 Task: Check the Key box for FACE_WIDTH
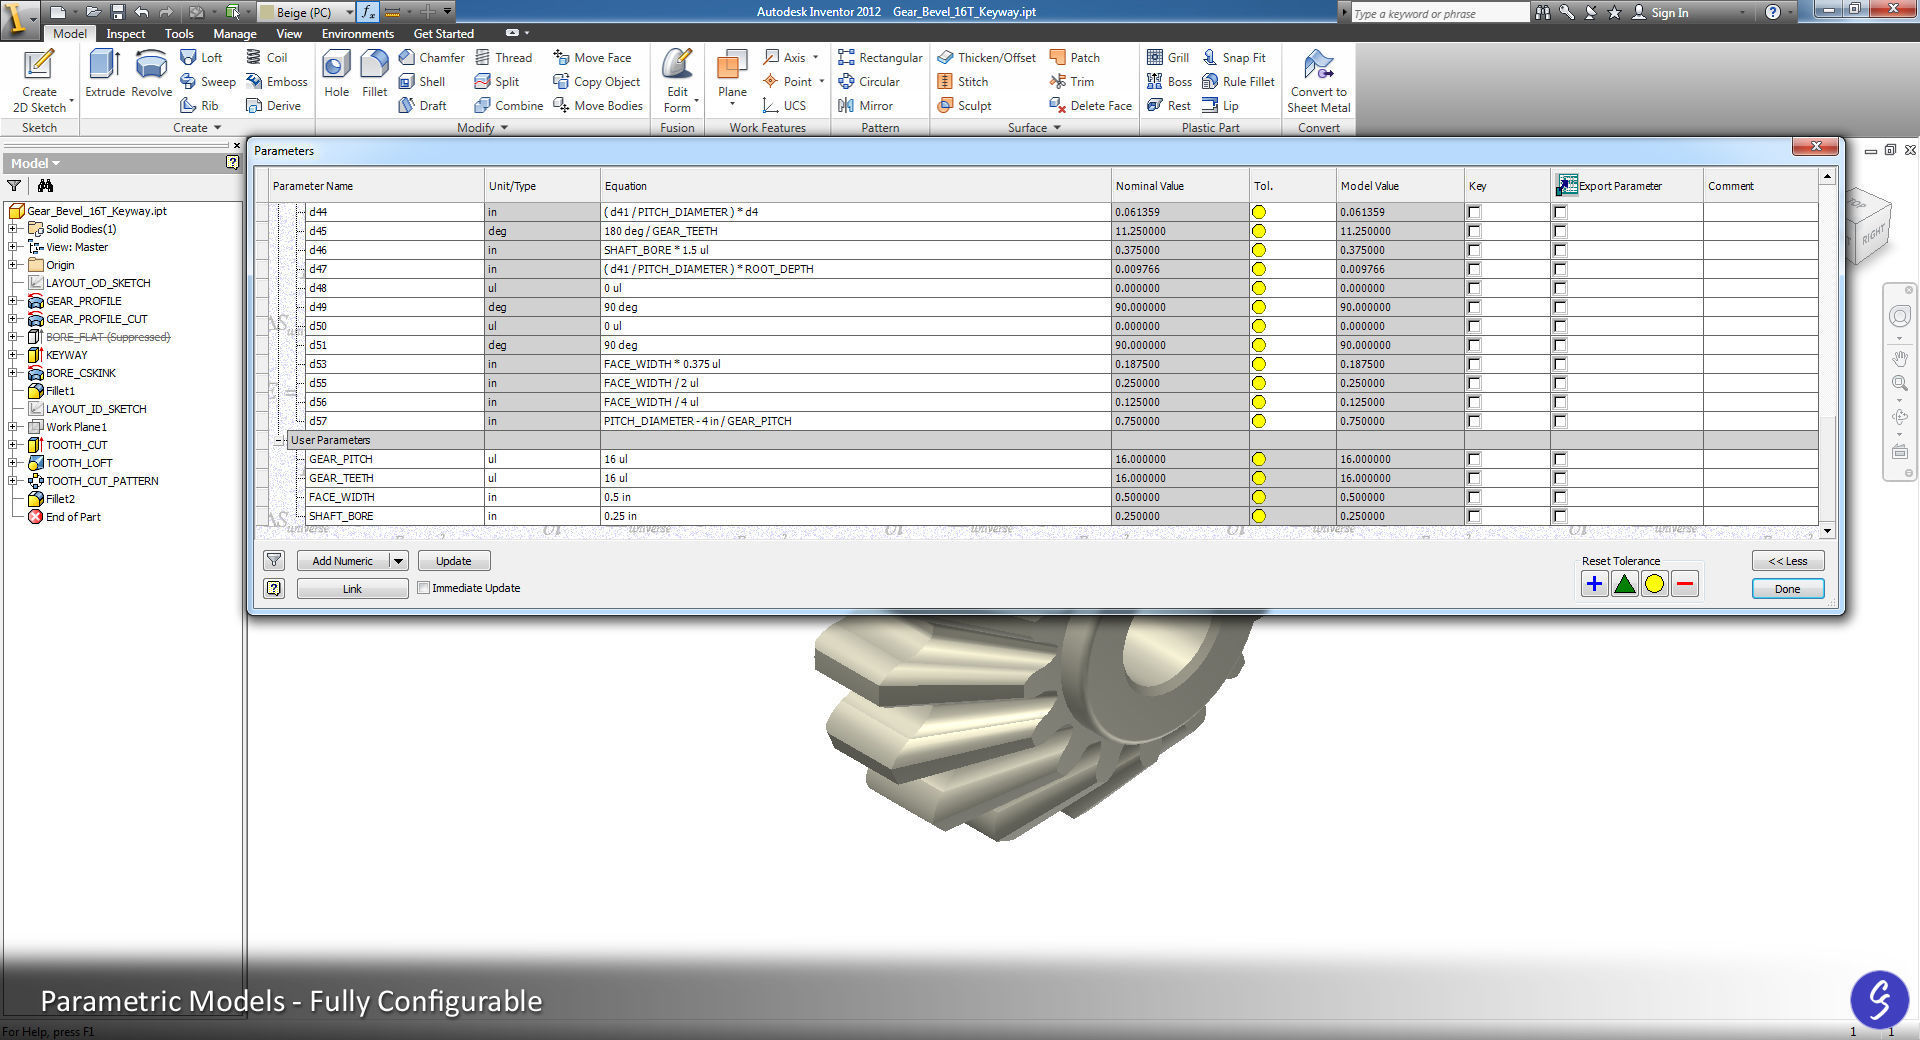coord(1474,497)
